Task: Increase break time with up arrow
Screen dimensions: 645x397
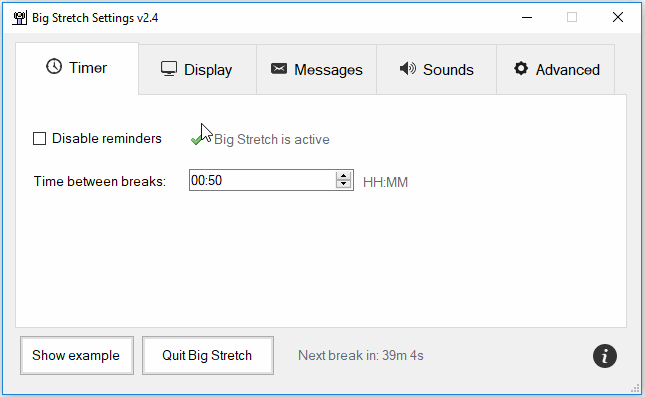Action: tap(343, 176)
